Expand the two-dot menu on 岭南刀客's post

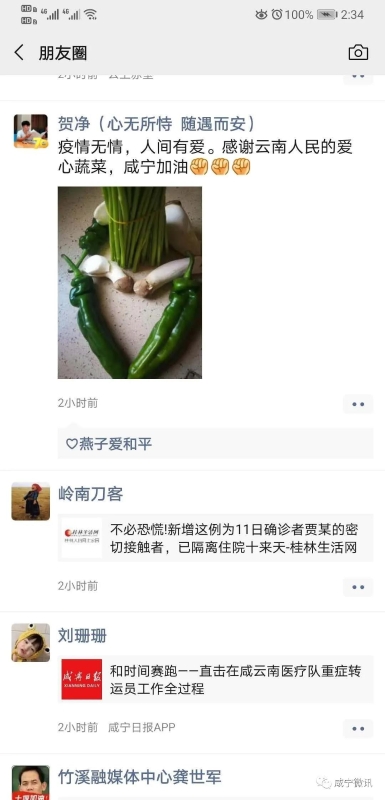(x=358, y=587)
